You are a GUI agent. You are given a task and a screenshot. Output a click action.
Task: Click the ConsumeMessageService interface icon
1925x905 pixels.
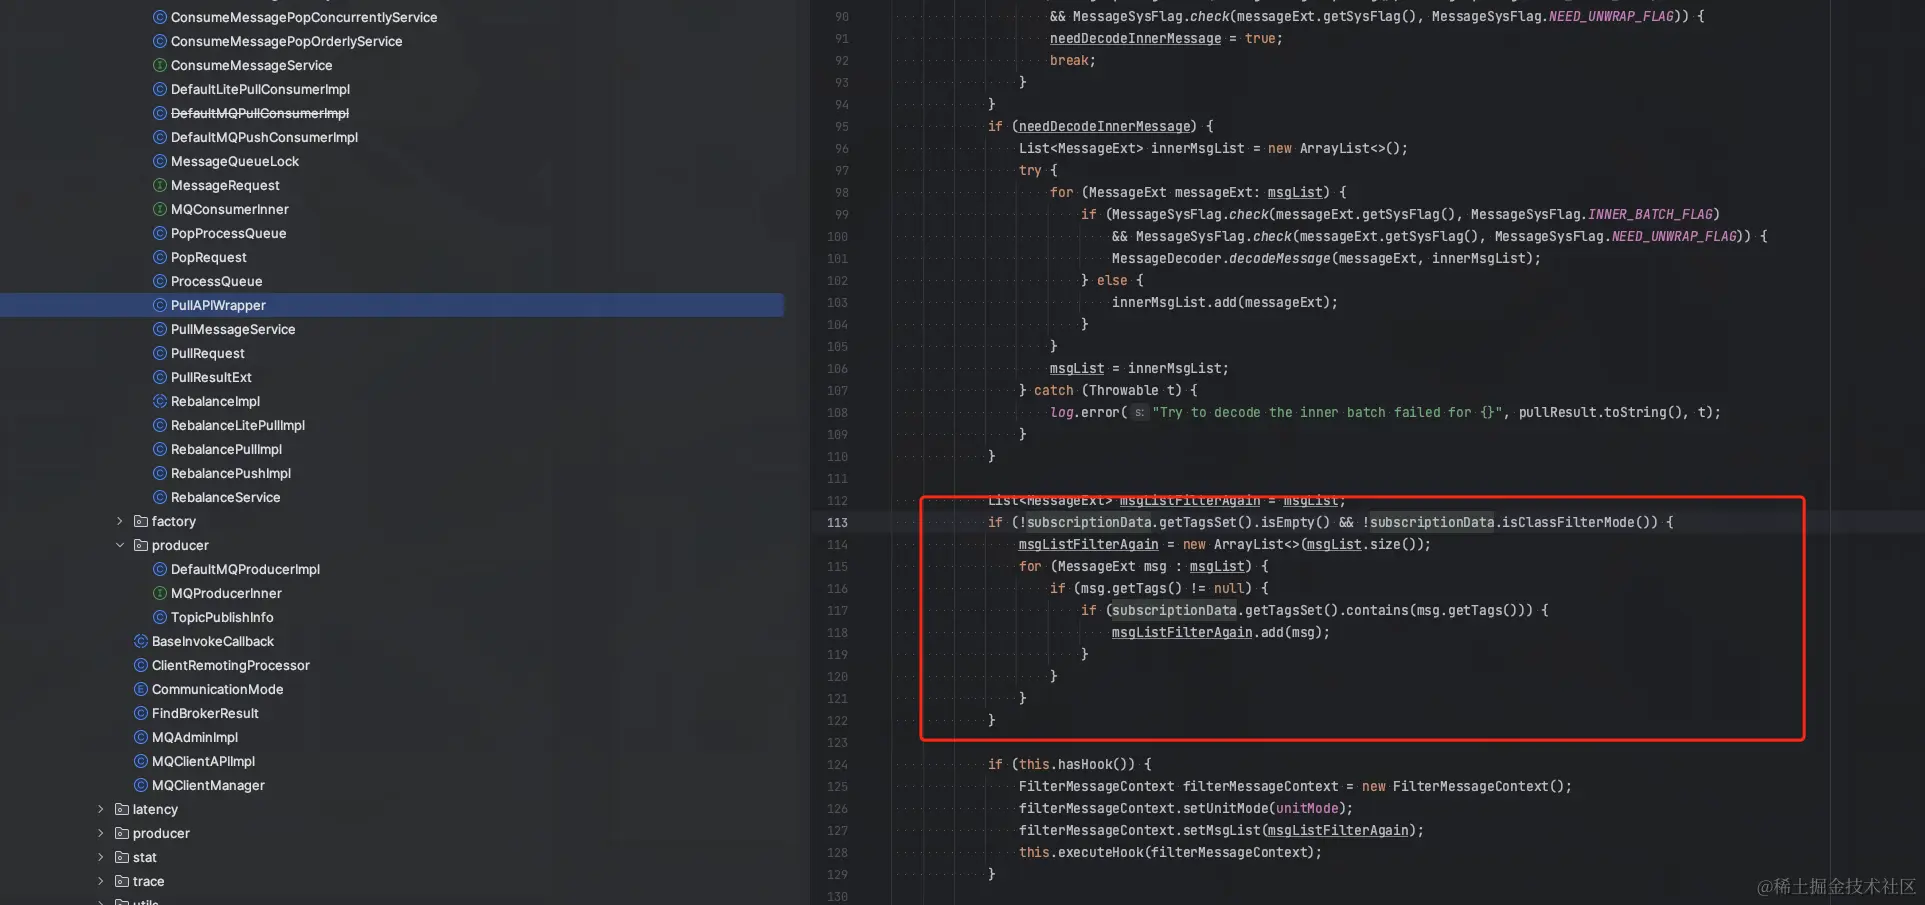point(160,65)
